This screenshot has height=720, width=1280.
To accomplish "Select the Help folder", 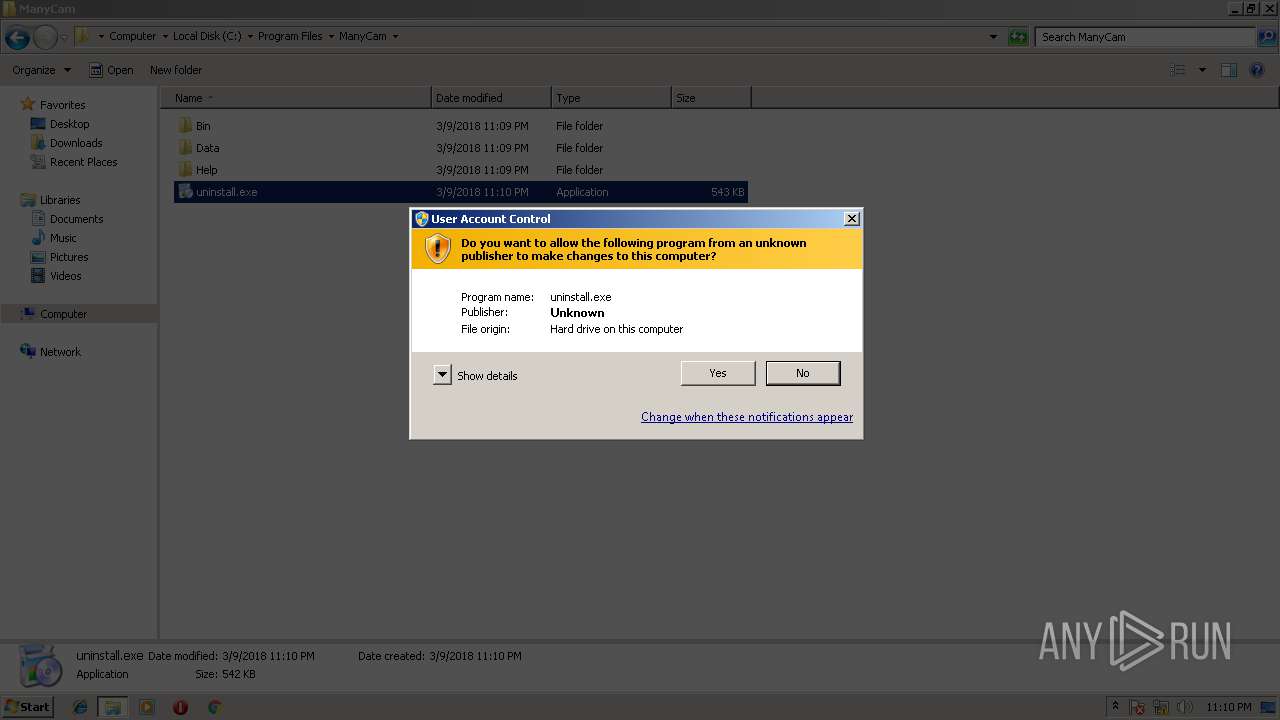I will (x=461, y=170).
